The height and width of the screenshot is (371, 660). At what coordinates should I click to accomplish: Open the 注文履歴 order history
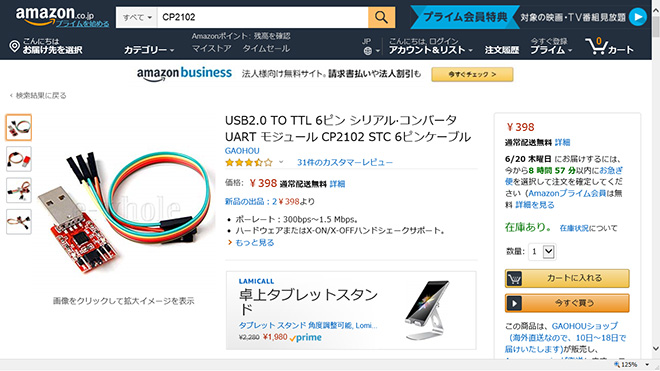tap(501, 50)
